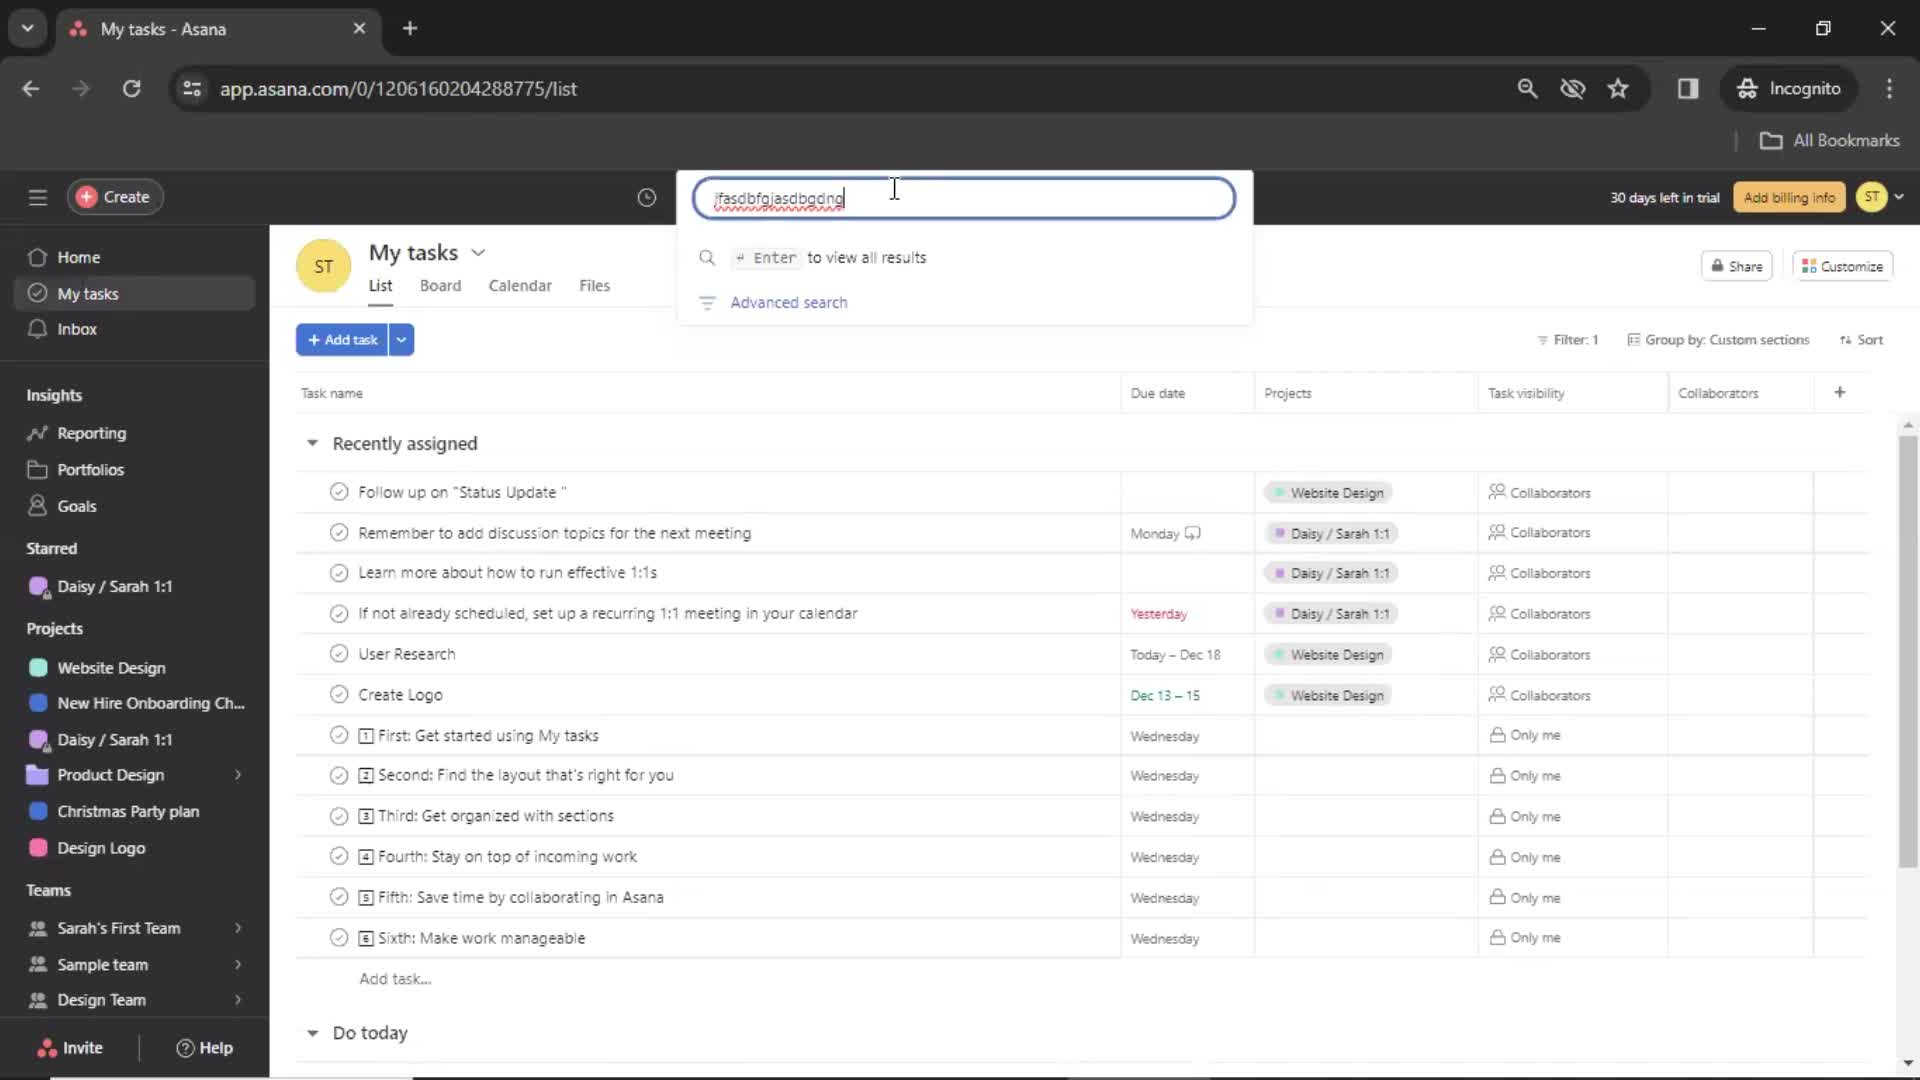Select My tasks in sidebar
Viewport: 1920px width, 1080px height.
pos(134,294)
